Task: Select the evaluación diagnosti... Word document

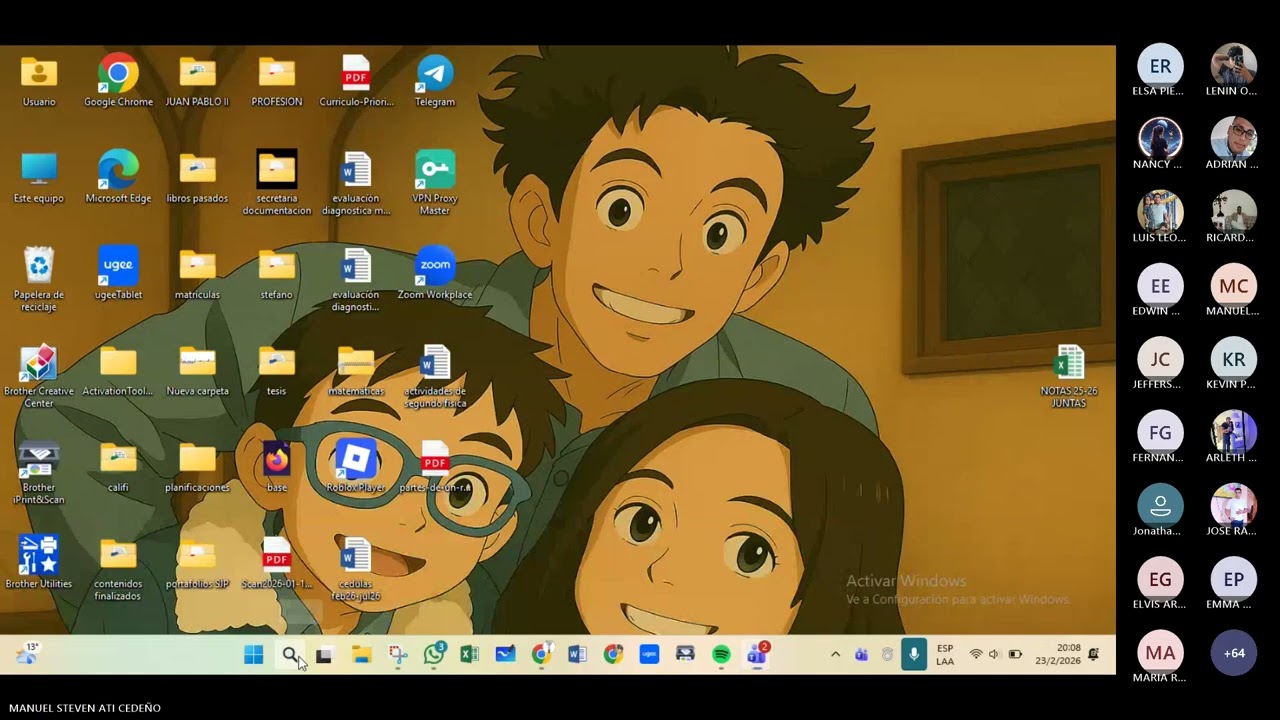Action: point(356,279)
